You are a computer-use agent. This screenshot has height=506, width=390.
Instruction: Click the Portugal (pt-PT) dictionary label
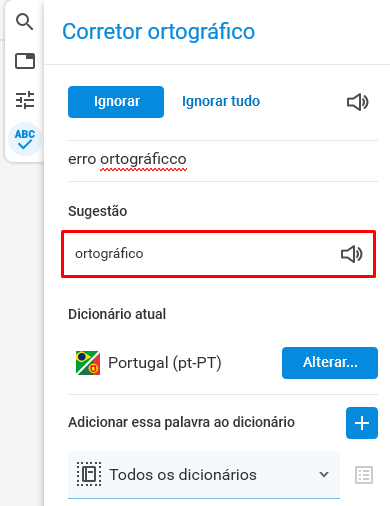[x=165, y=363]
